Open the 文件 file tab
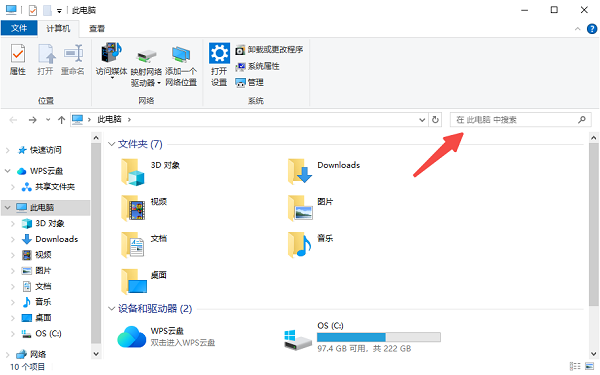This screenshot has height=375, width=600. pyautogui.click(x=19, y=28)
